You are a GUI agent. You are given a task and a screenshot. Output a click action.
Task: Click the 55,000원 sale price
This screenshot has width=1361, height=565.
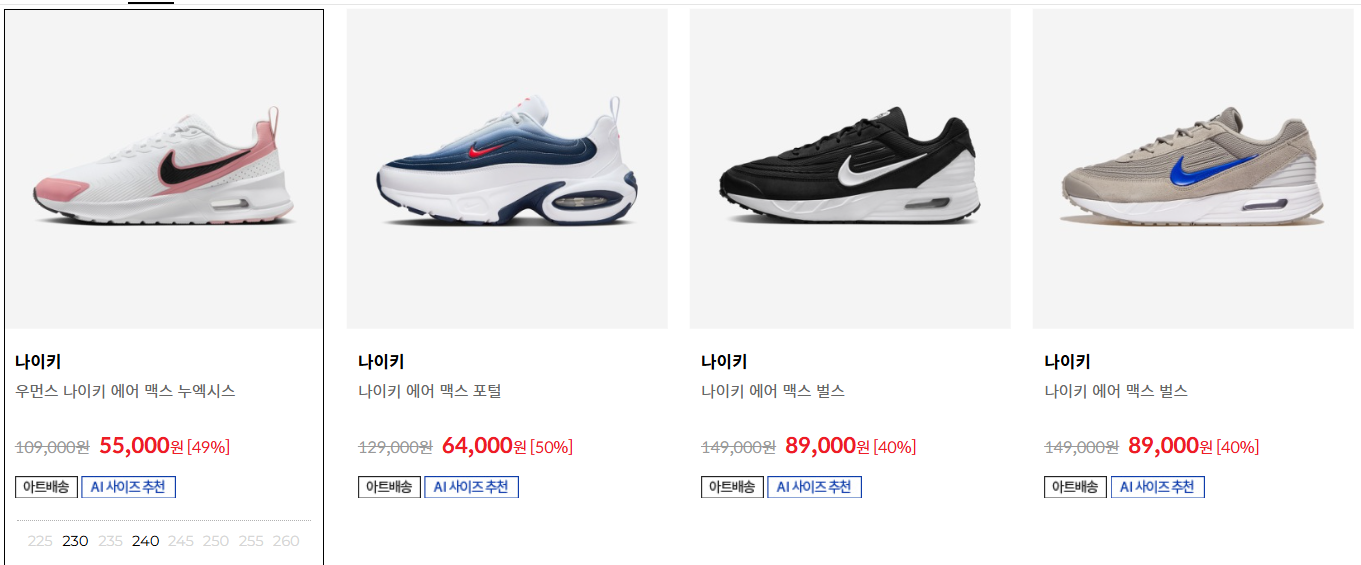[x=141, y=446]
